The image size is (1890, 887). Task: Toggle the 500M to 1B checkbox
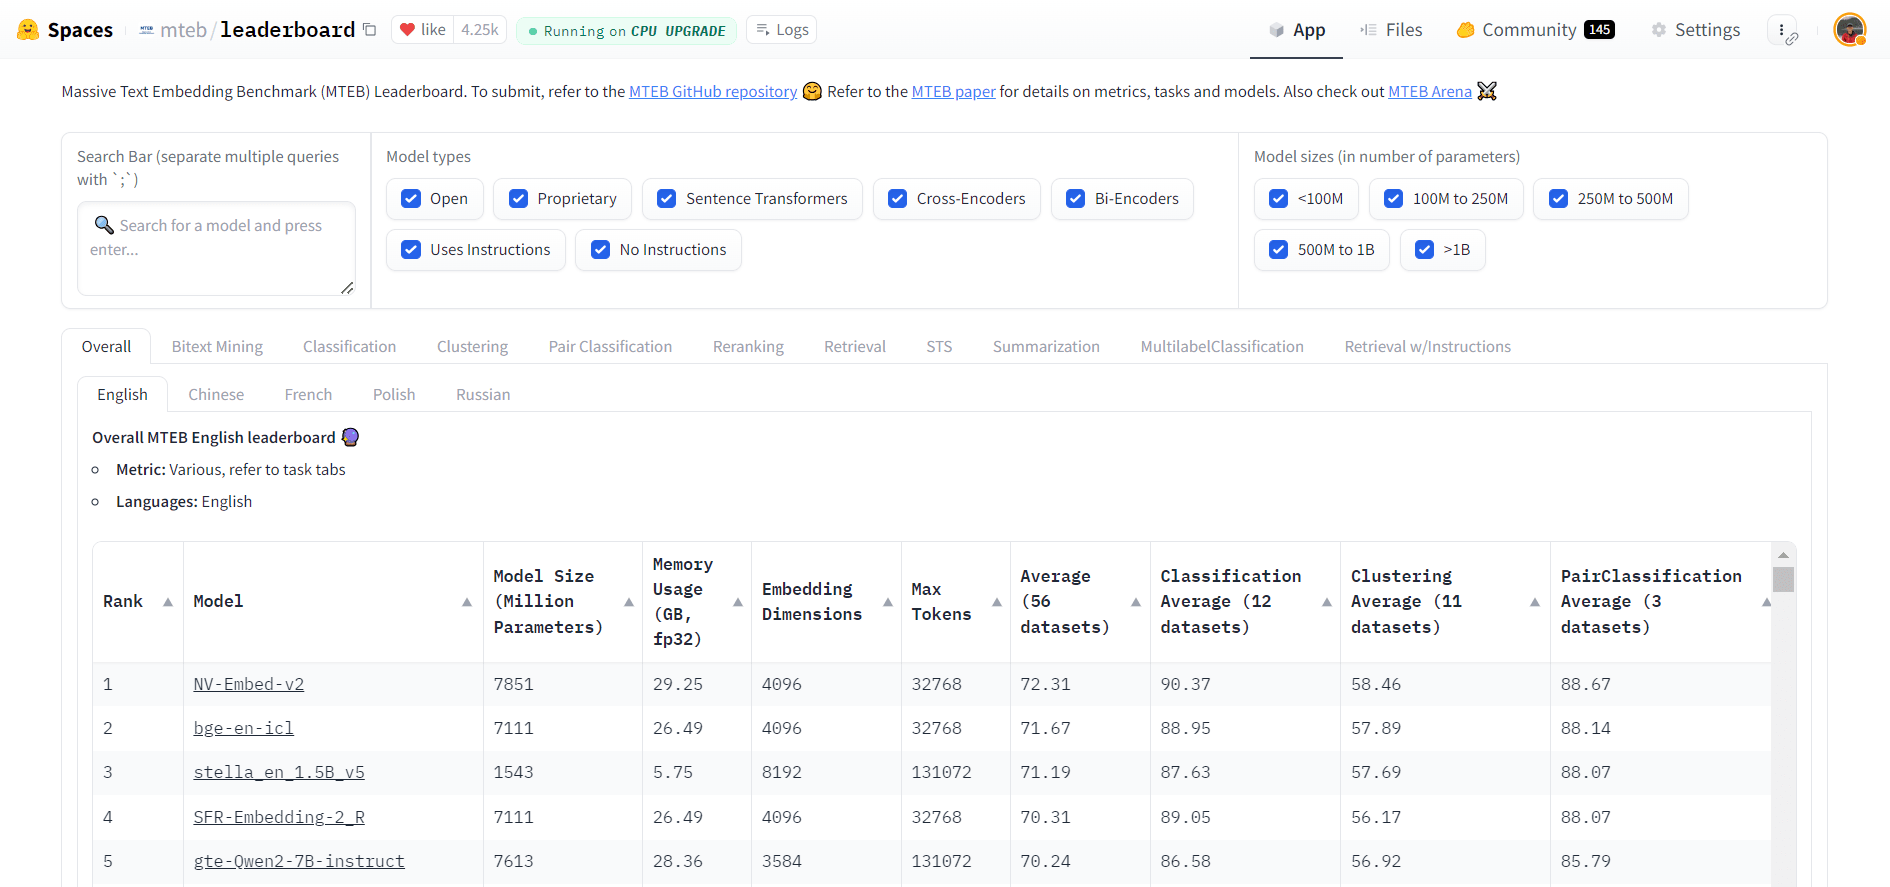tap(1279, 250)
